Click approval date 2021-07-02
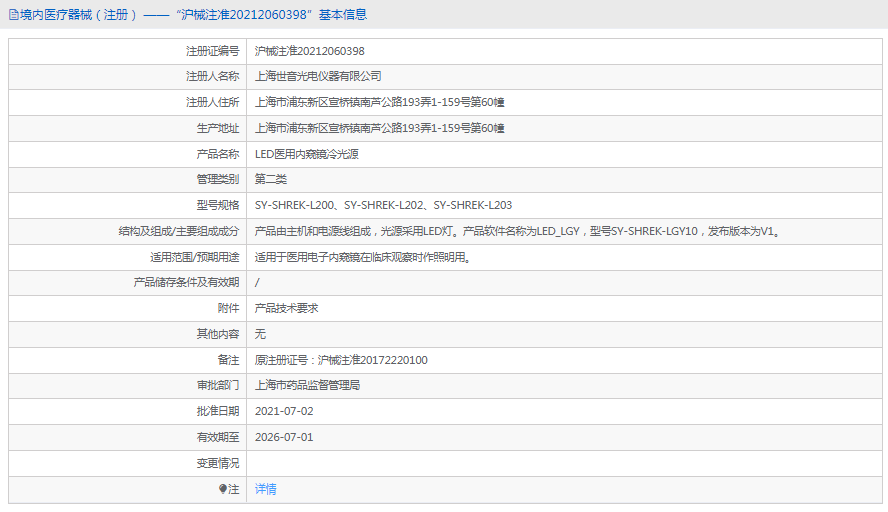 [x=284, y=412]
